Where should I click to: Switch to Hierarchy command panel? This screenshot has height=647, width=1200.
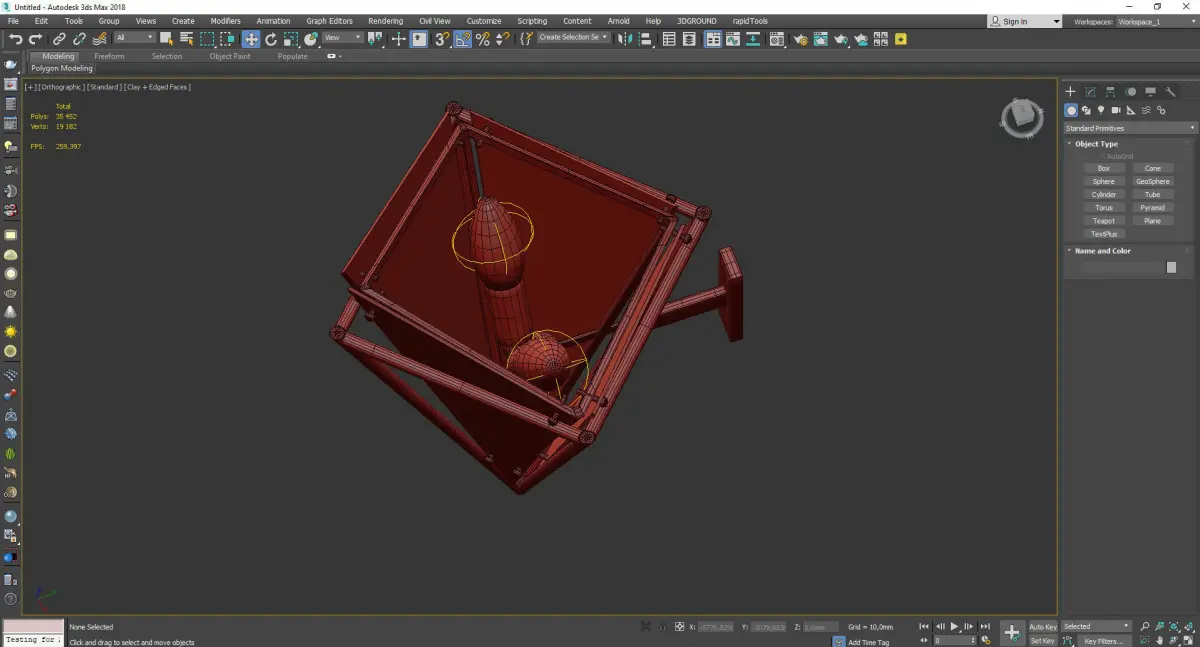[1110, 92]
